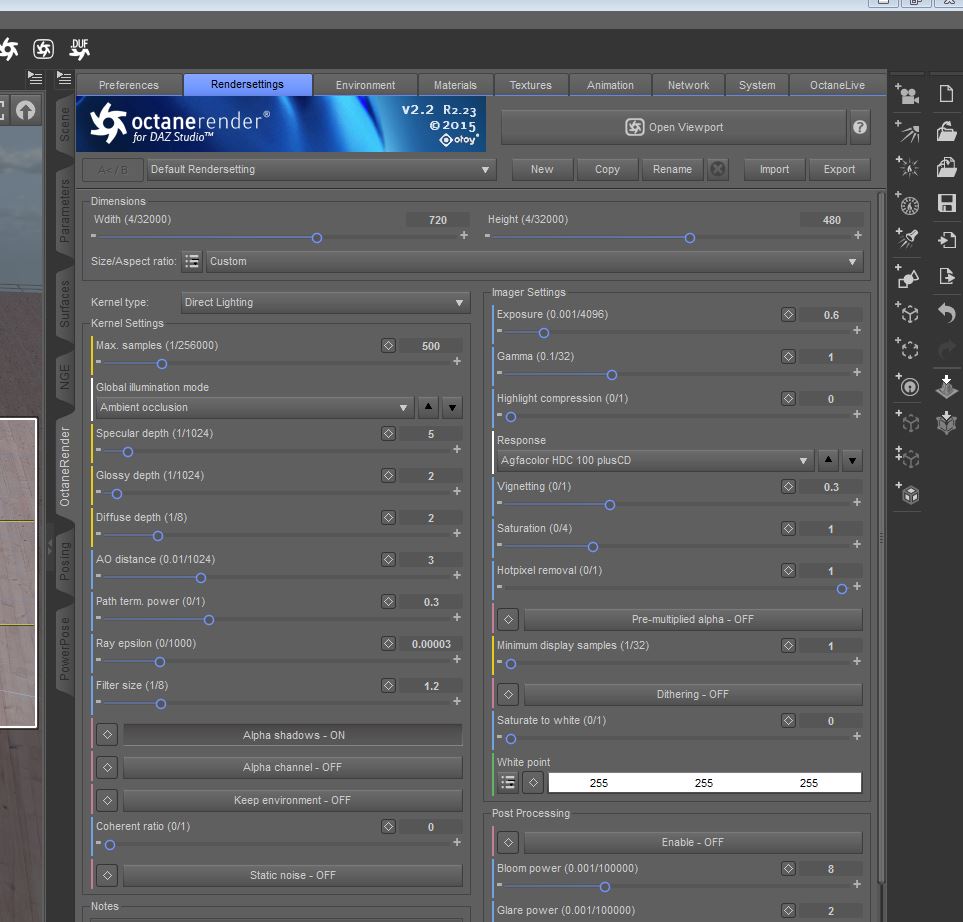Click the Open Viewport button

coord(674,127)
